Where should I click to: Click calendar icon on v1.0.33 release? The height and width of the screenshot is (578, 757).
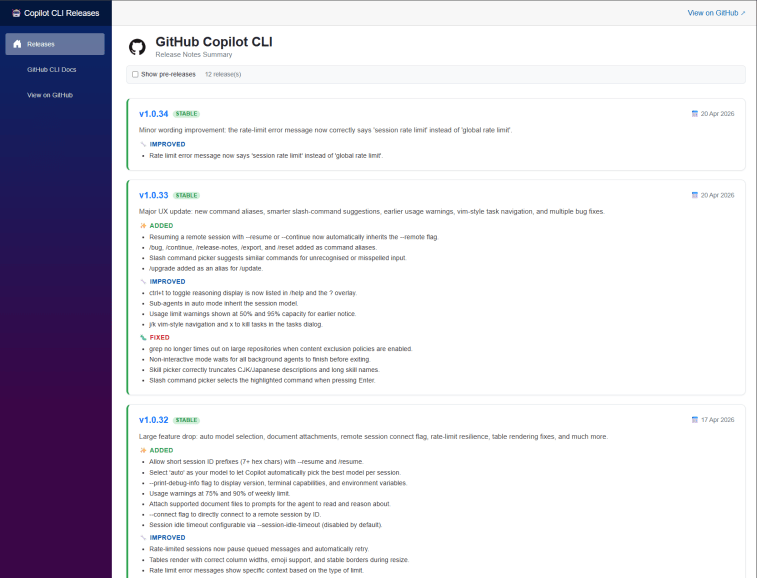(x=695, y=195)
